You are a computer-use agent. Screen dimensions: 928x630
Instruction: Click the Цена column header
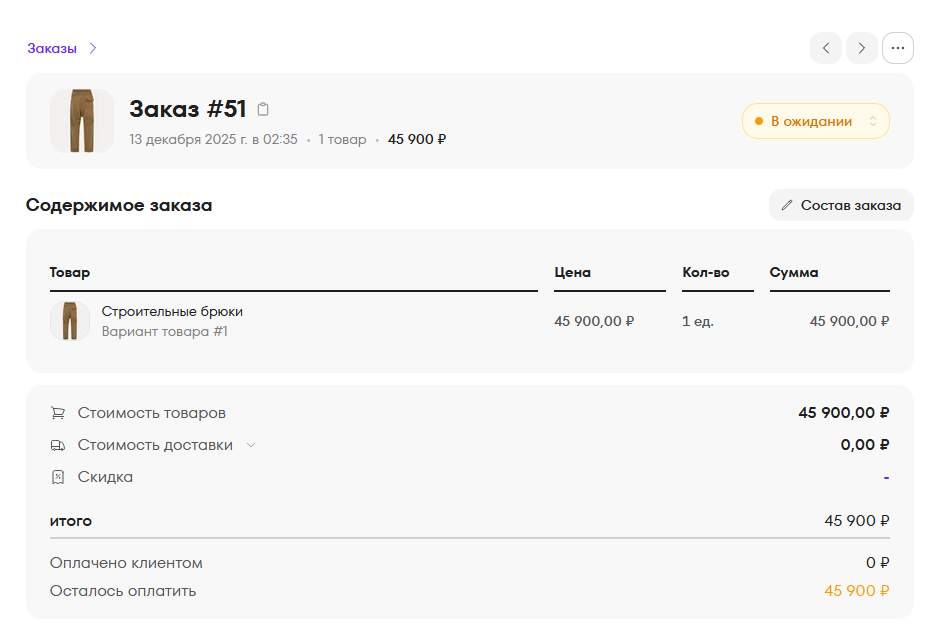pos(573,272)
